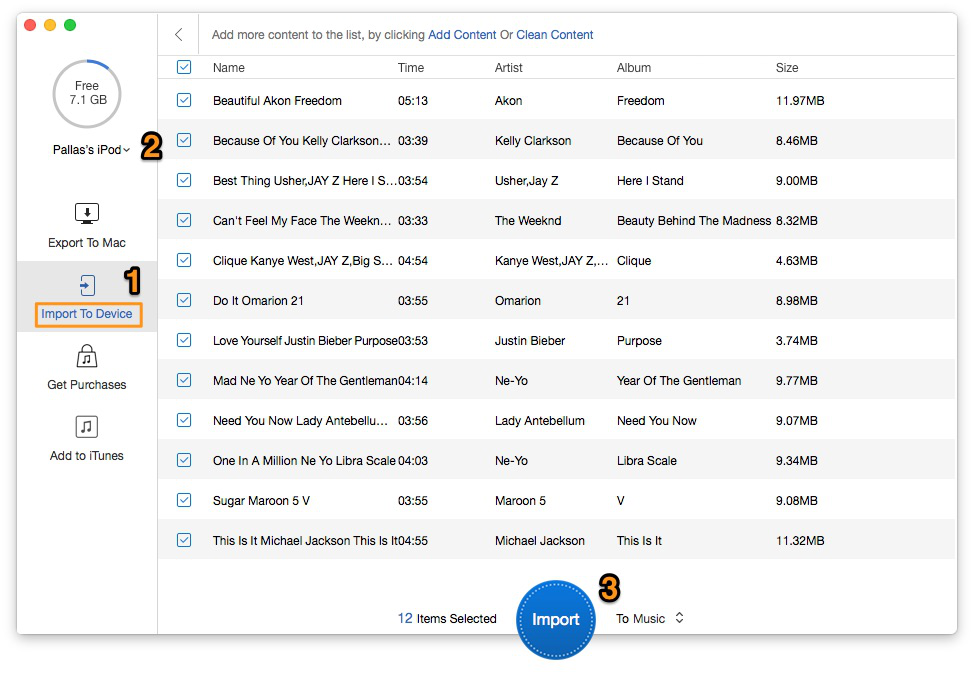Sort by the Time column header
Screen dimensions: 974x681
tap(411, 68)
